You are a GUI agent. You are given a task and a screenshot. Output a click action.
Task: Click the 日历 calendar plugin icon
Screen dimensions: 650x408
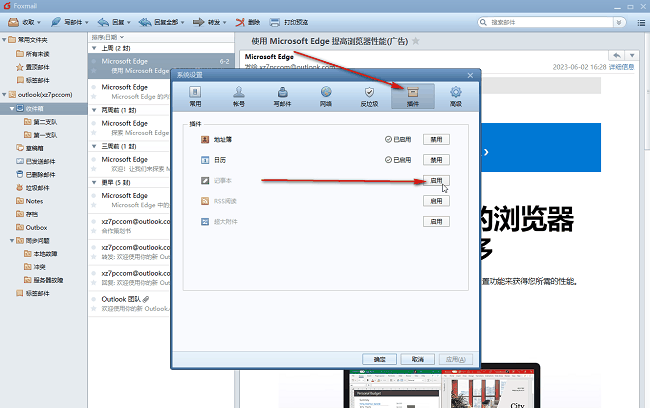pyautogui.click(x=205, y=160)
